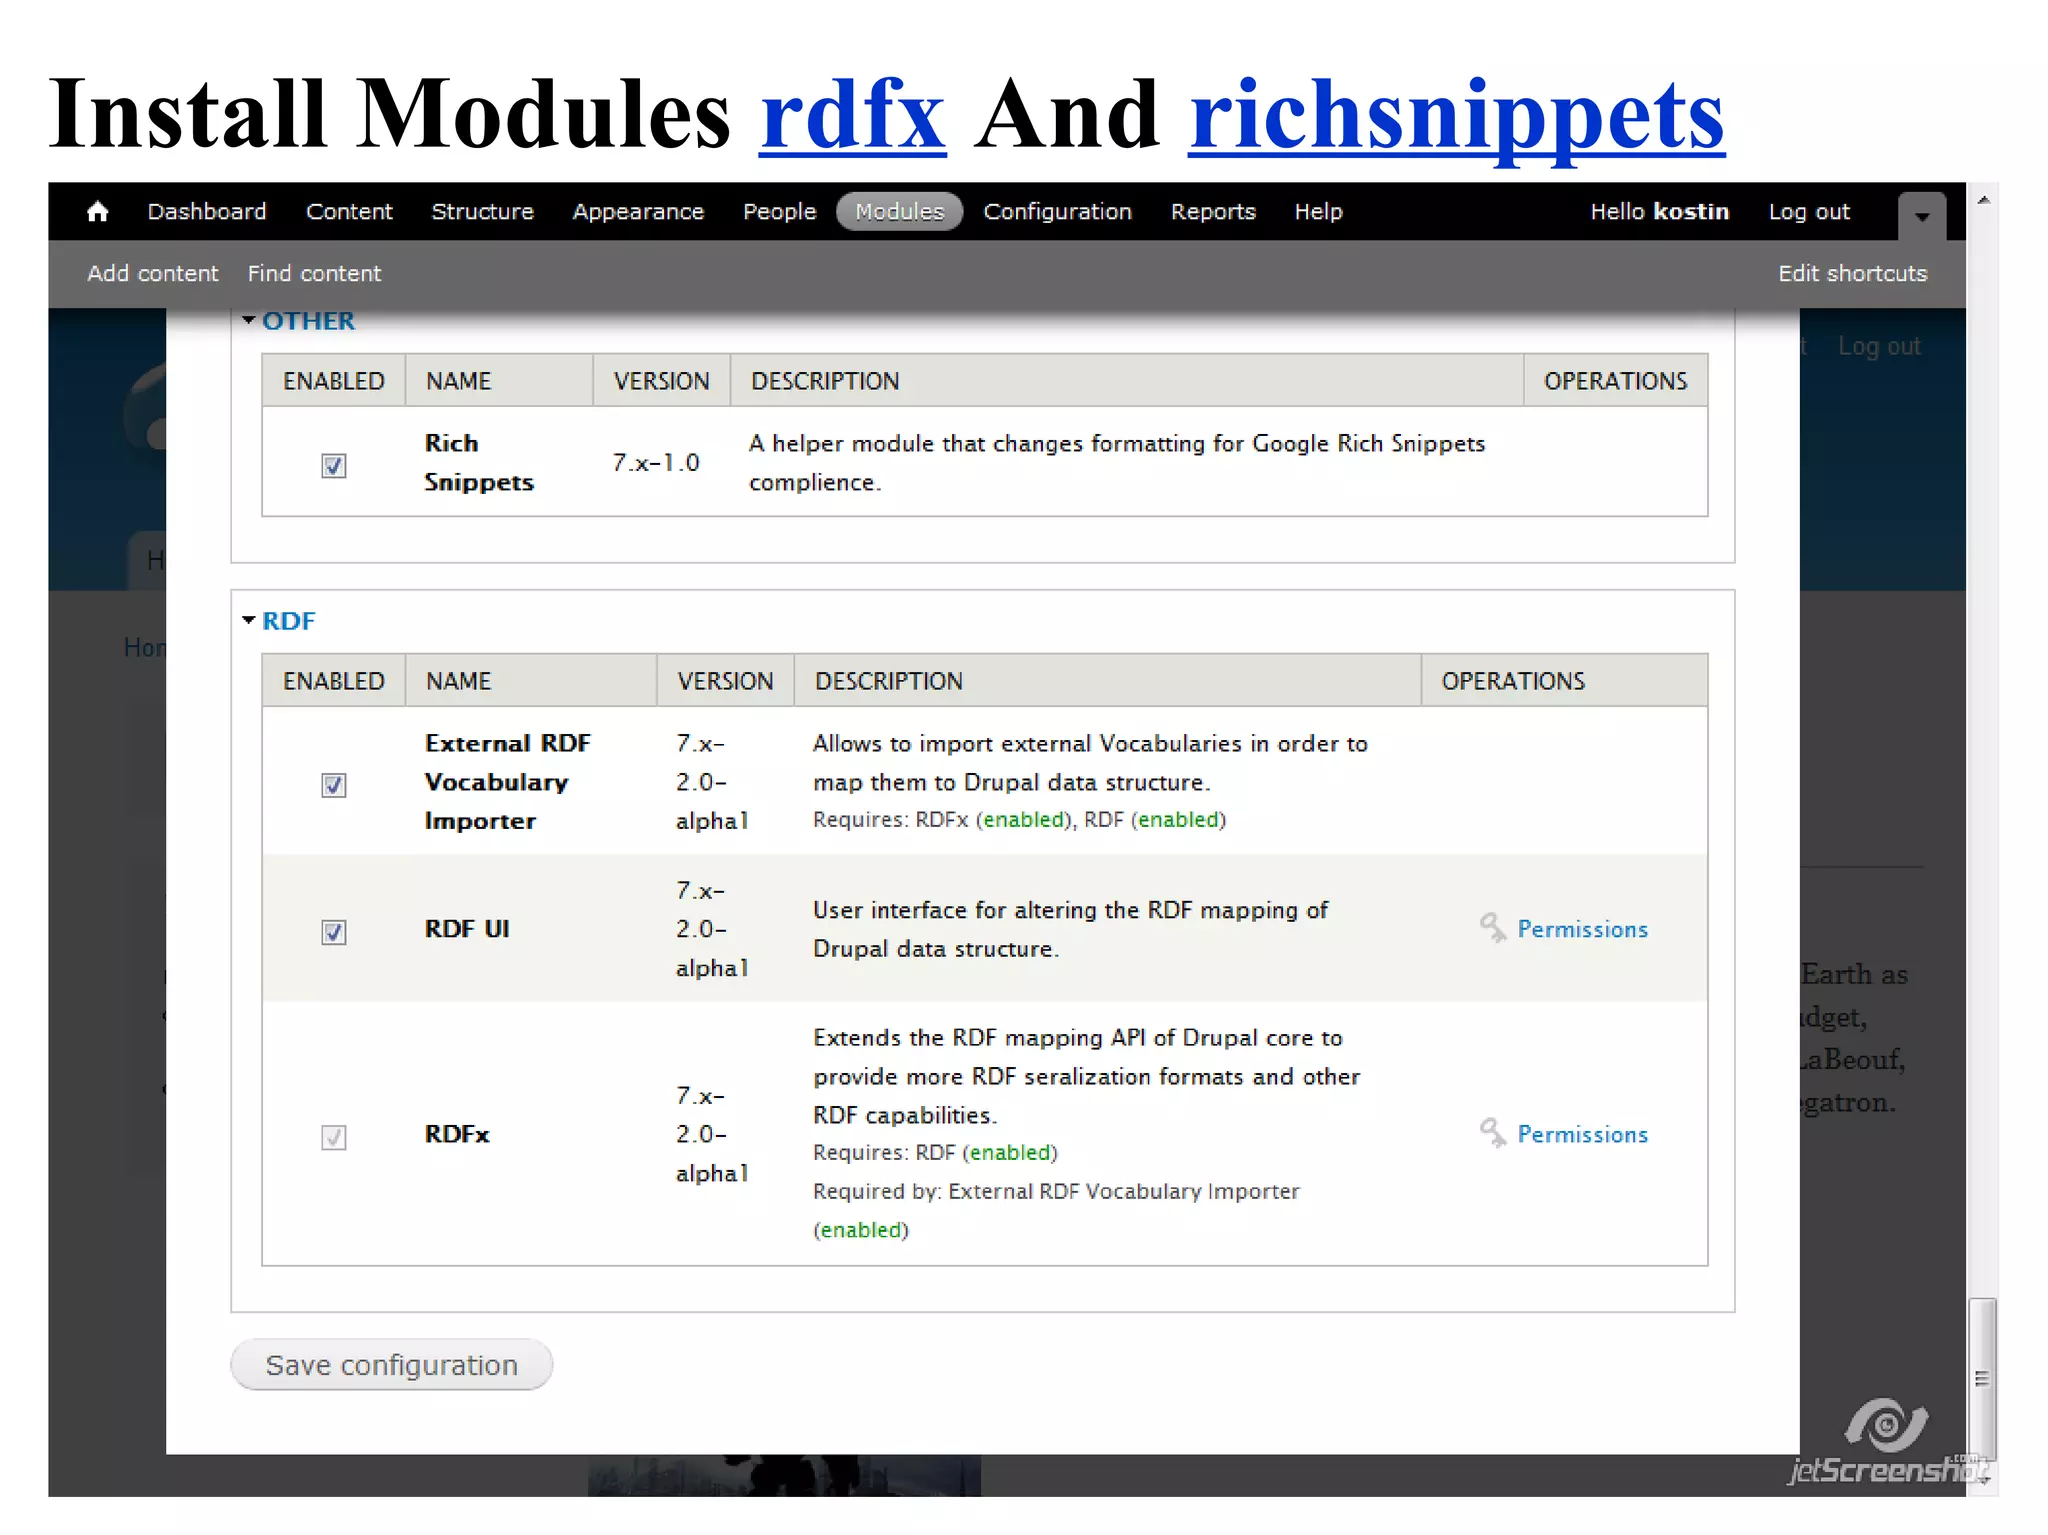Open the Reports menu item
This screenshot has width=2048, height=1535.
pyautogui.click(x=1213, y=212)
